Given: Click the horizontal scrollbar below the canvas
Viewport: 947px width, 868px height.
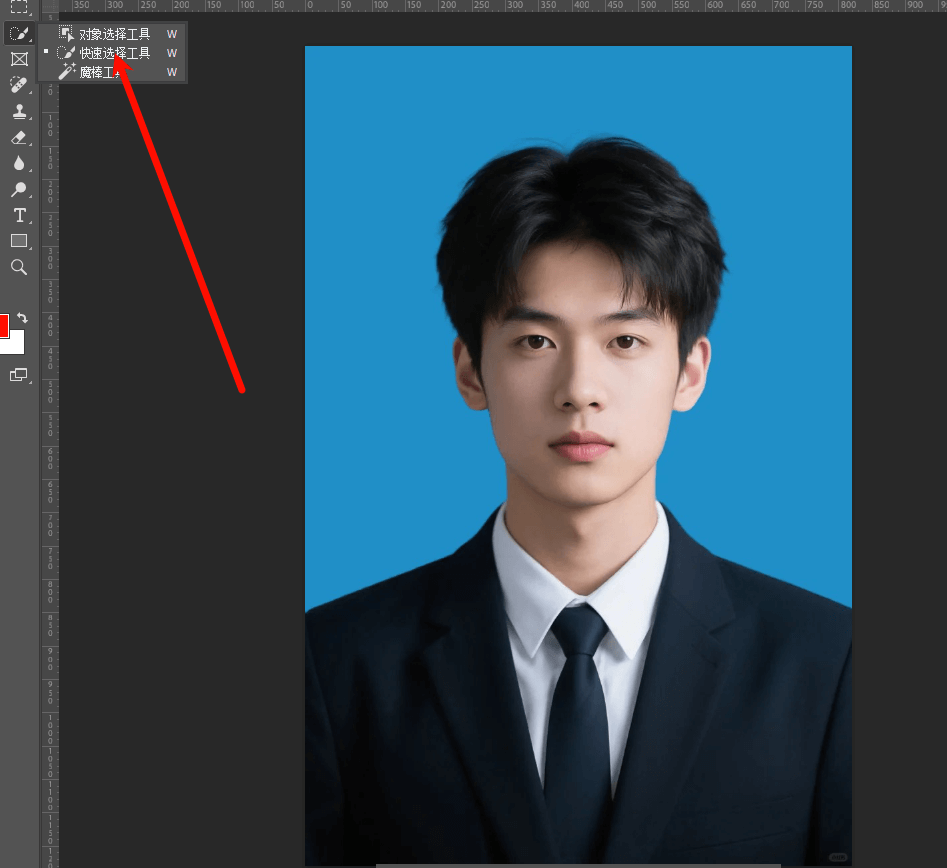Looking at the screenshot, I should (578, 865).
